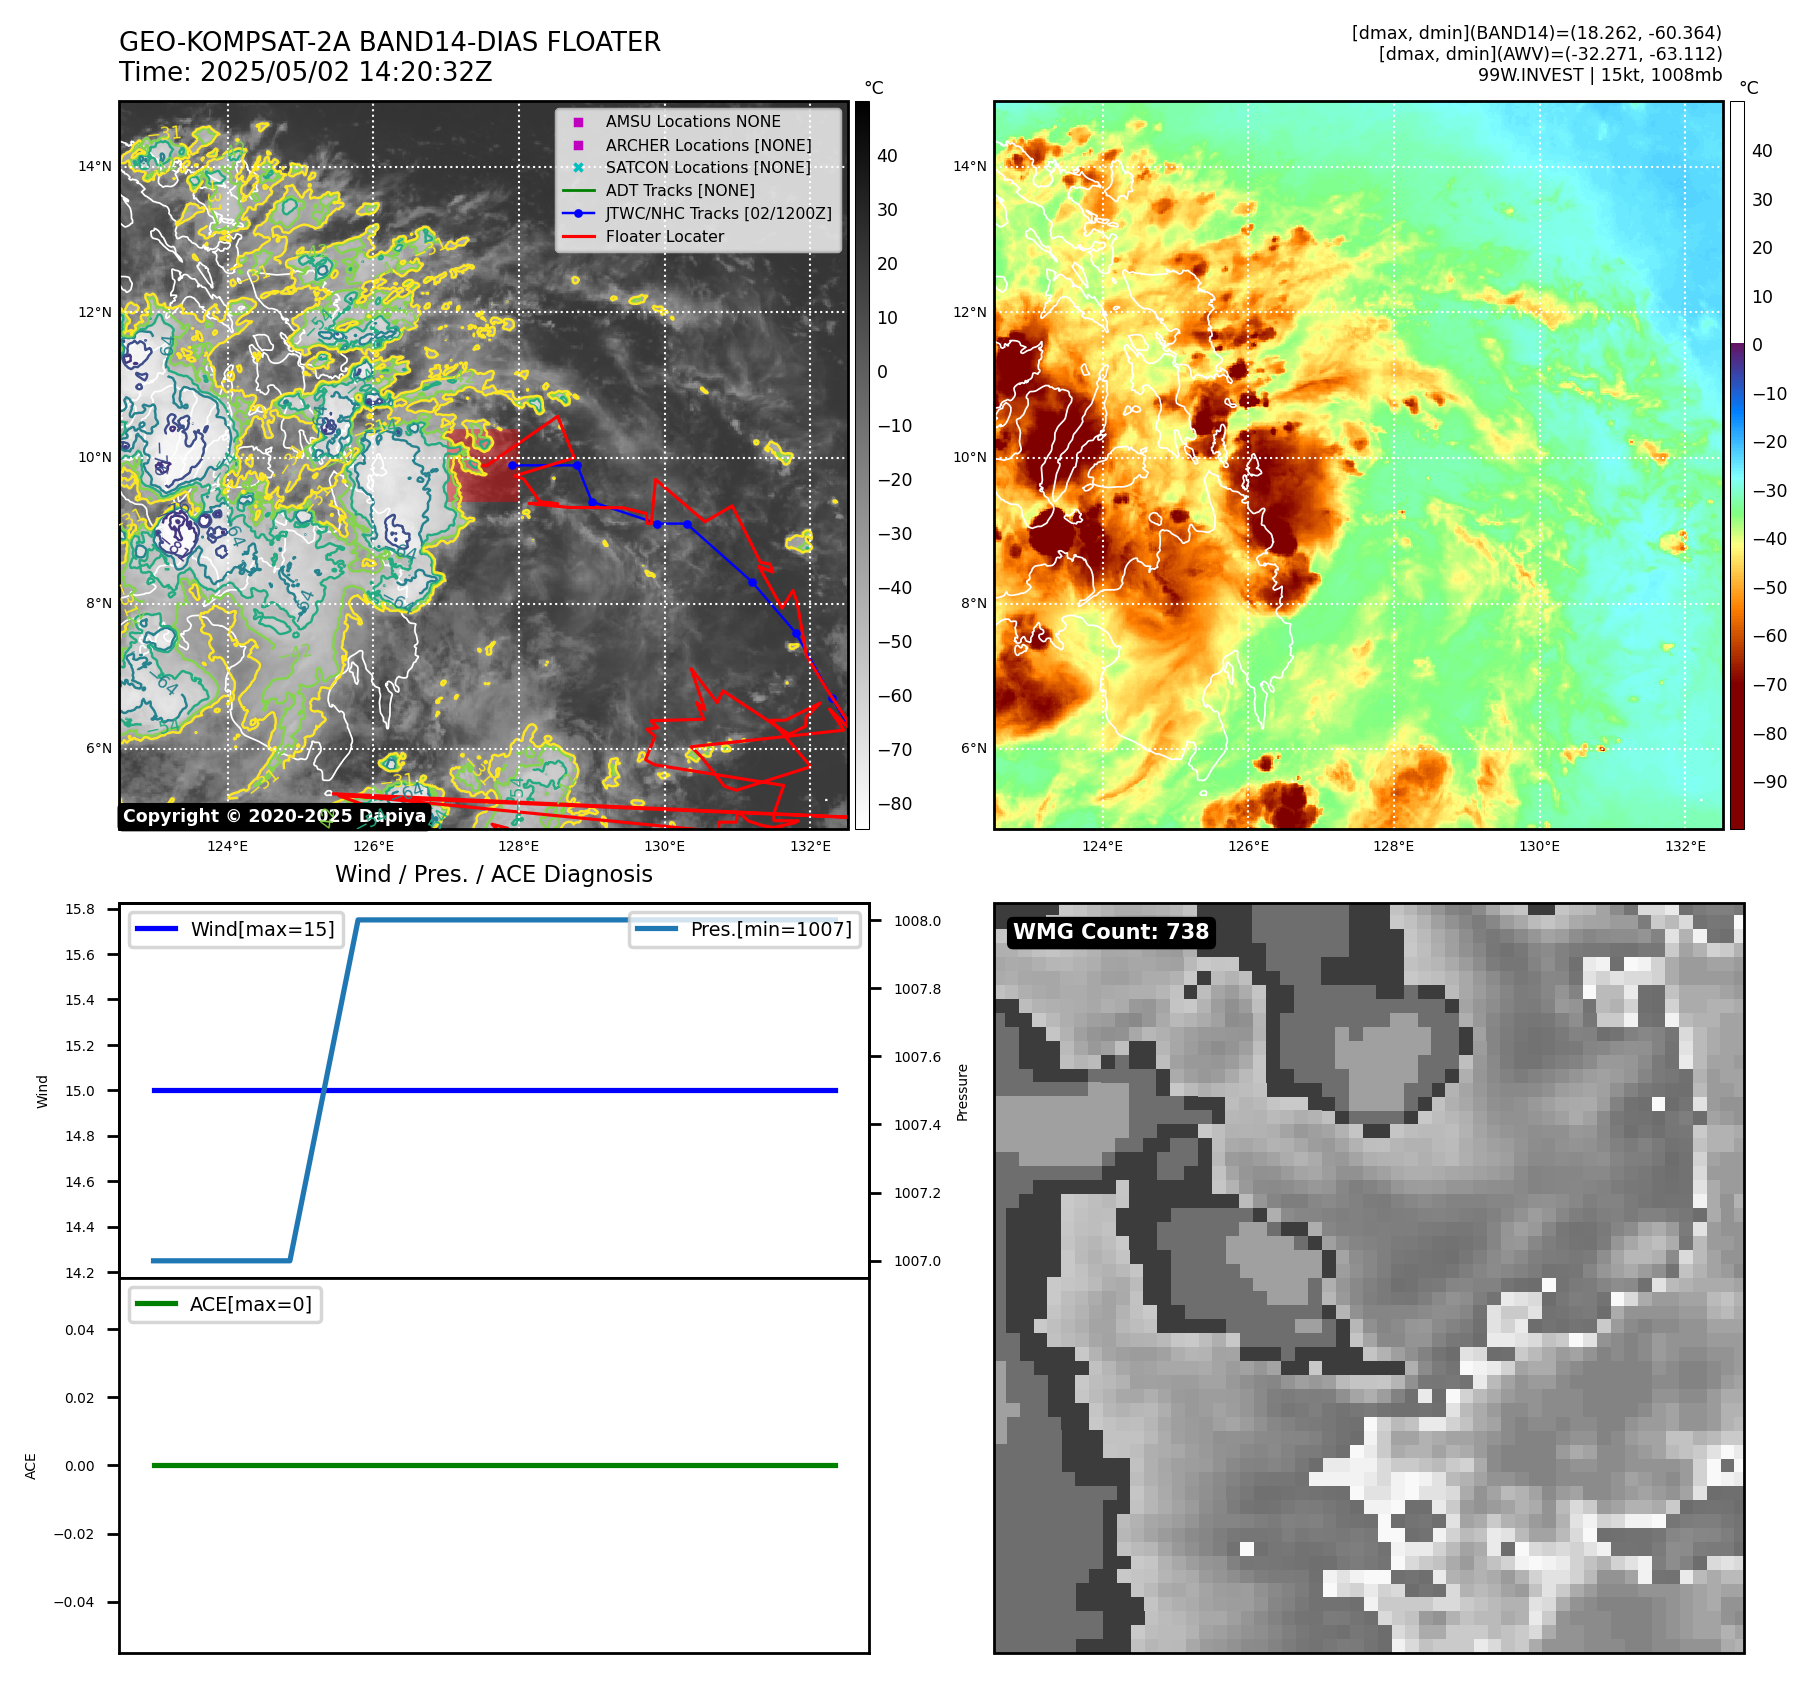Click the 'Copyright © 2020-2025 Dapiya' label
1813x1690 pixels.
(275, 816)
